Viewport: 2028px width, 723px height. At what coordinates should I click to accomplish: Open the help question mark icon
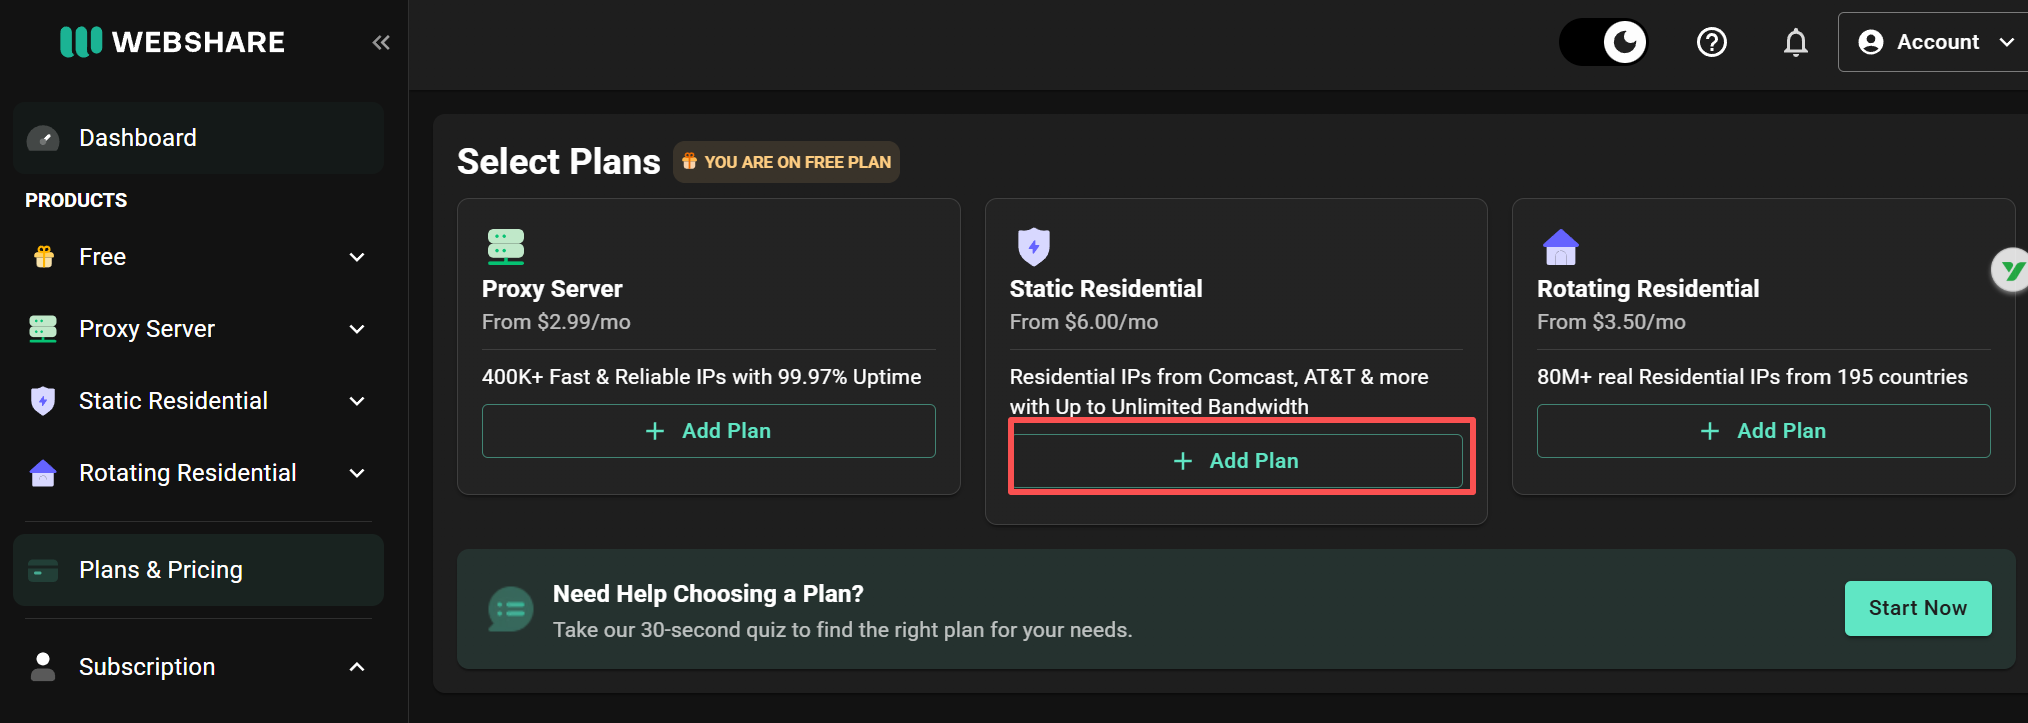[x=1712, y=42]
